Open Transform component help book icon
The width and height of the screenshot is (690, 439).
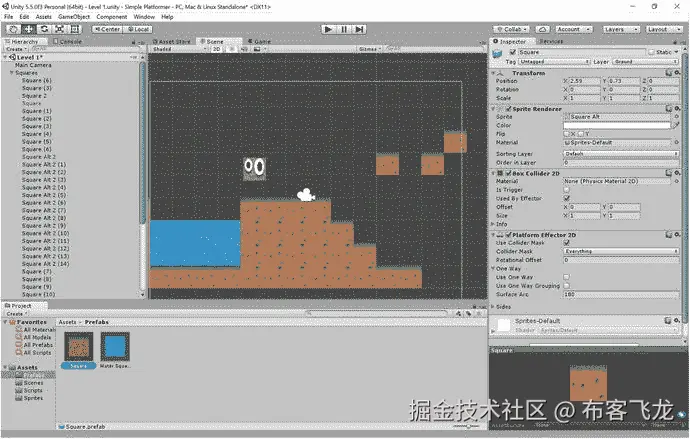point(669,73)
